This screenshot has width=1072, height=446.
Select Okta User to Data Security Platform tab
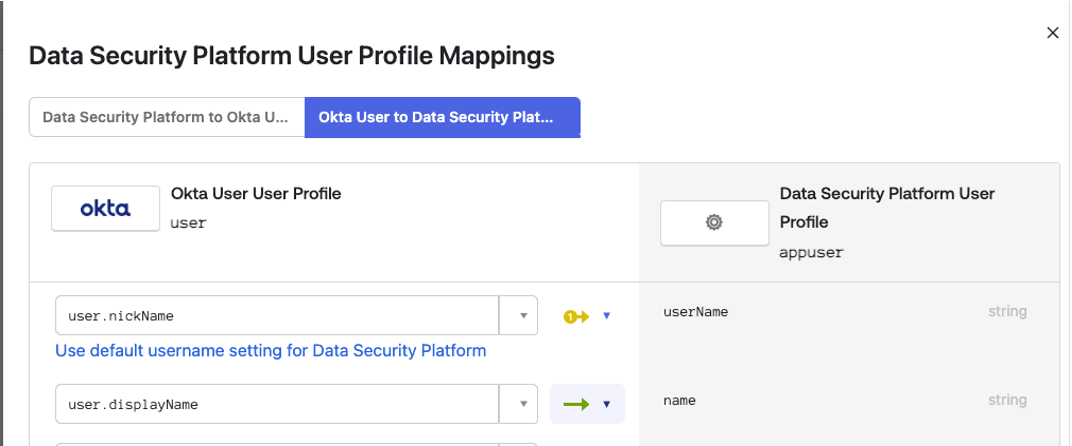tap(442, 117)
